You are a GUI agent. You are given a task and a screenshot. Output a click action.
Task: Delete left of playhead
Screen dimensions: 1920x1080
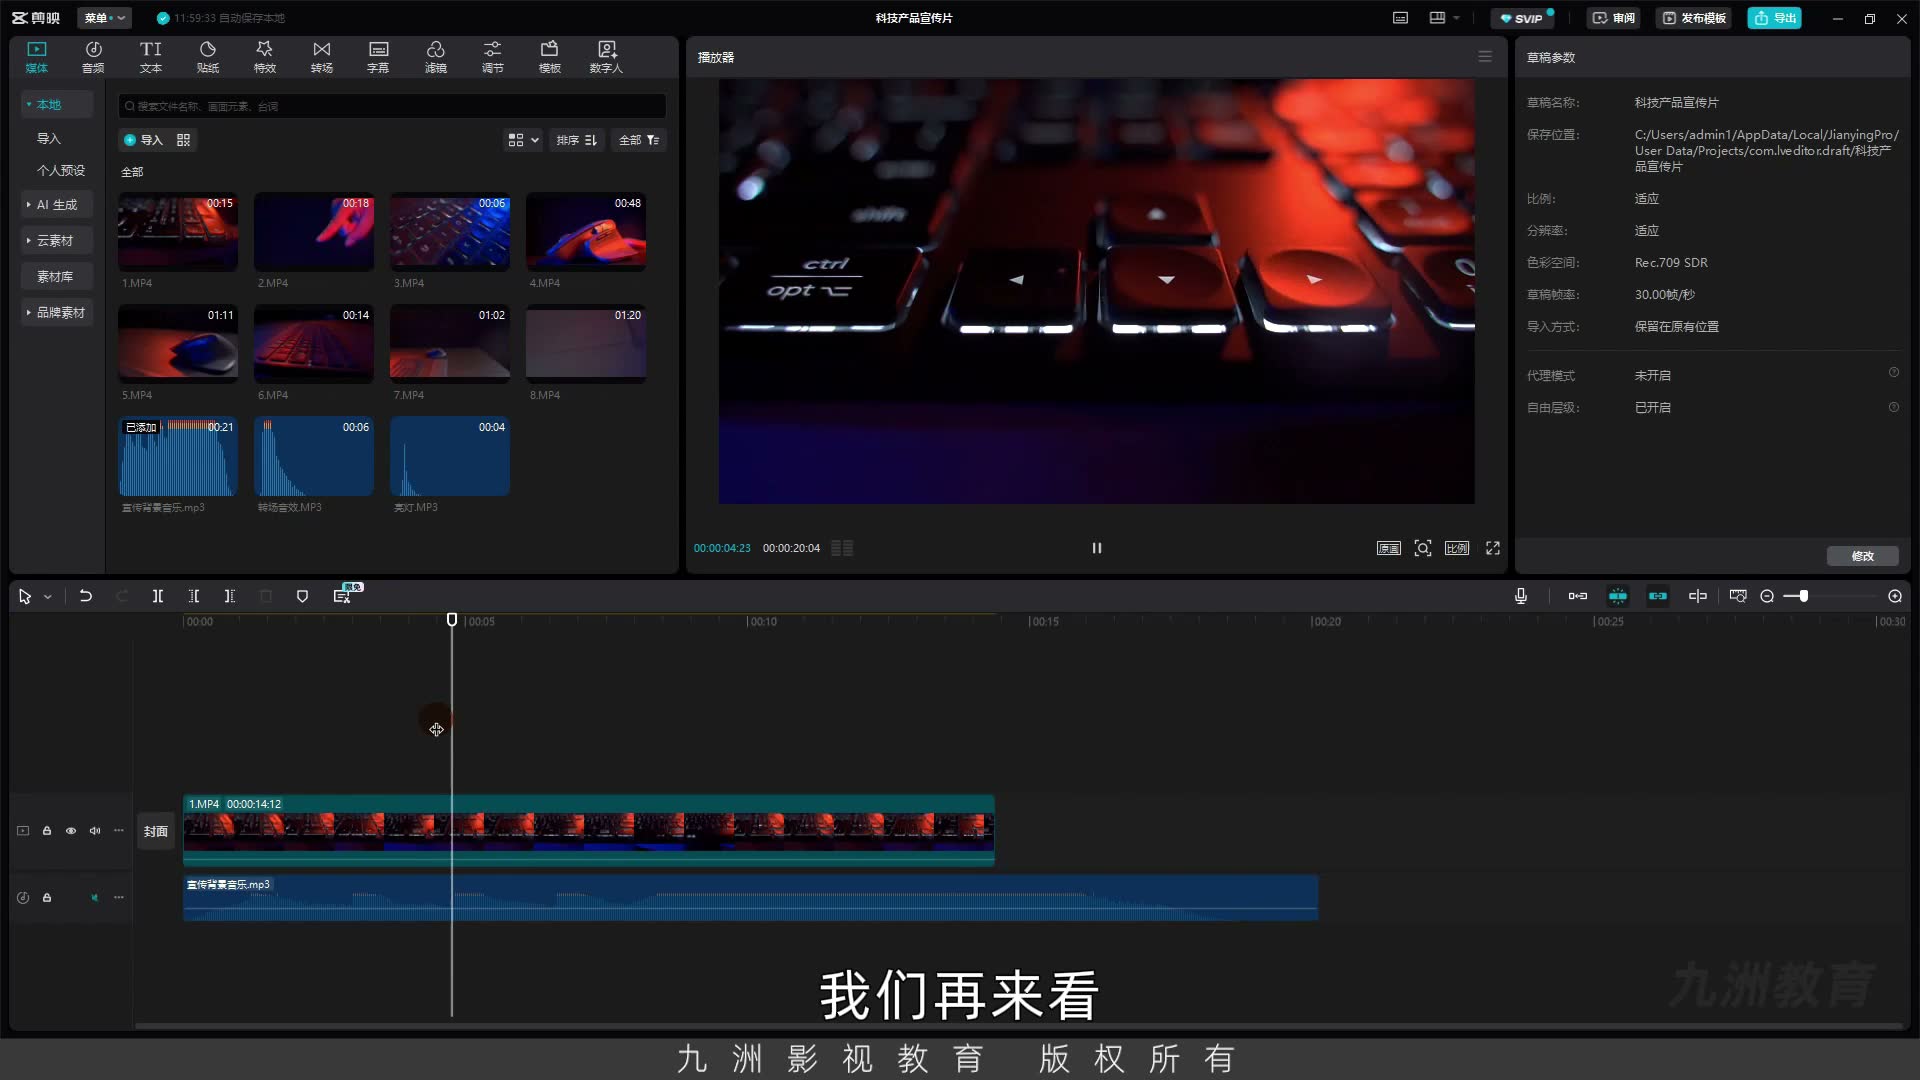pos(194,596)
